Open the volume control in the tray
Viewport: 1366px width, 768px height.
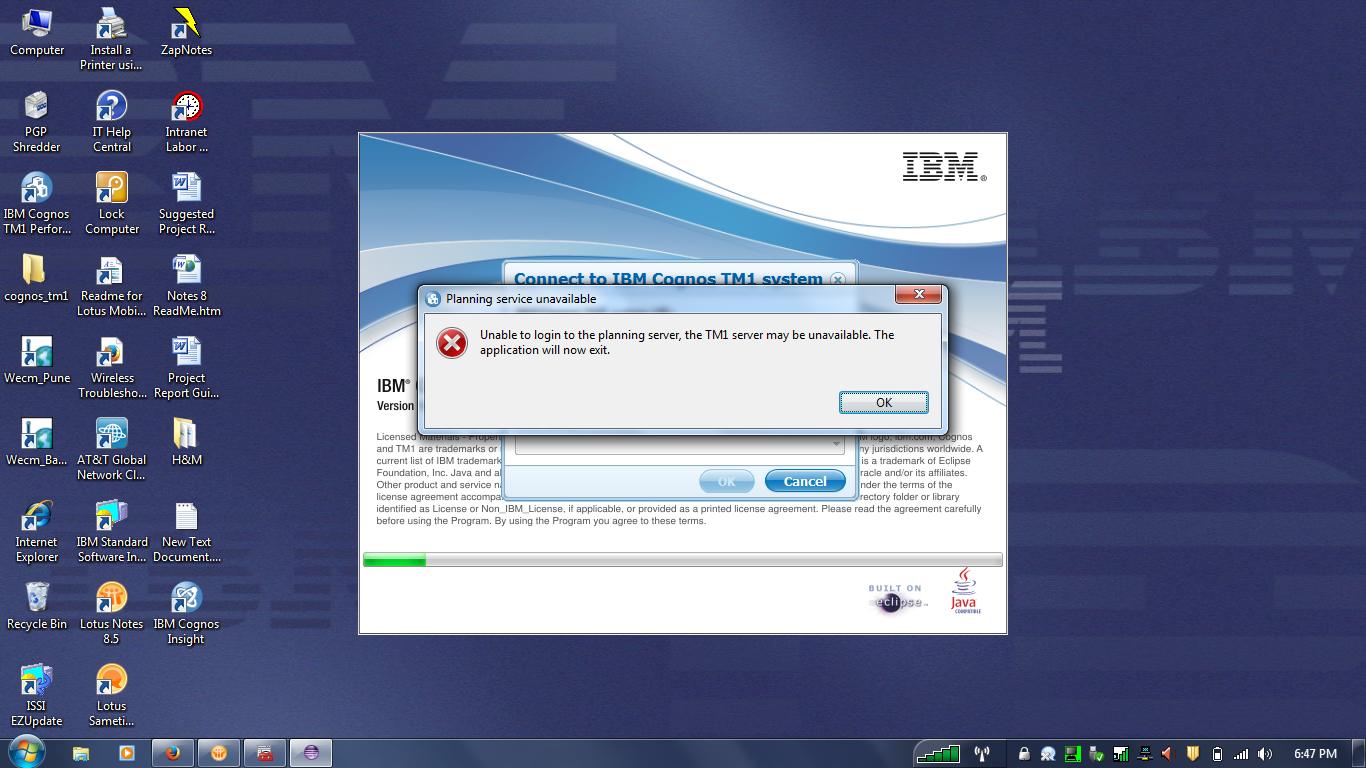point(1265,754)
